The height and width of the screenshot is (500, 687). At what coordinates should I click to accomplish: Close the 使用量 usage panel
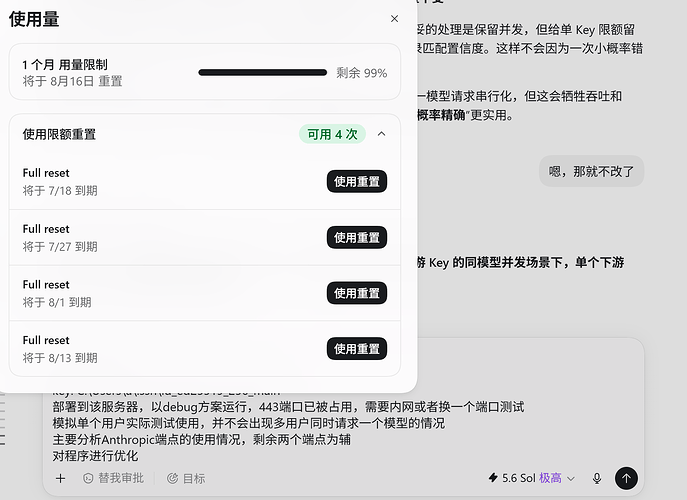tap(394, 18)
